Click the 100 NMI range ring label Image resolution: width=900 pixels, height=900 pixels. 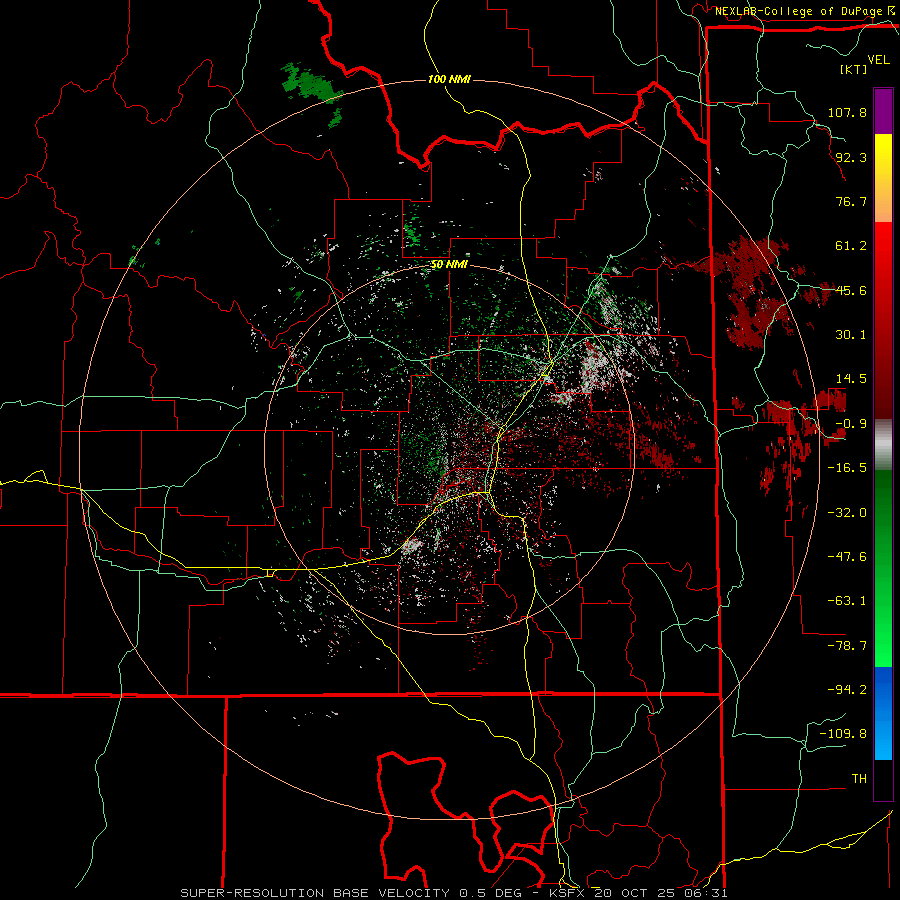click(x=449, y=79)
